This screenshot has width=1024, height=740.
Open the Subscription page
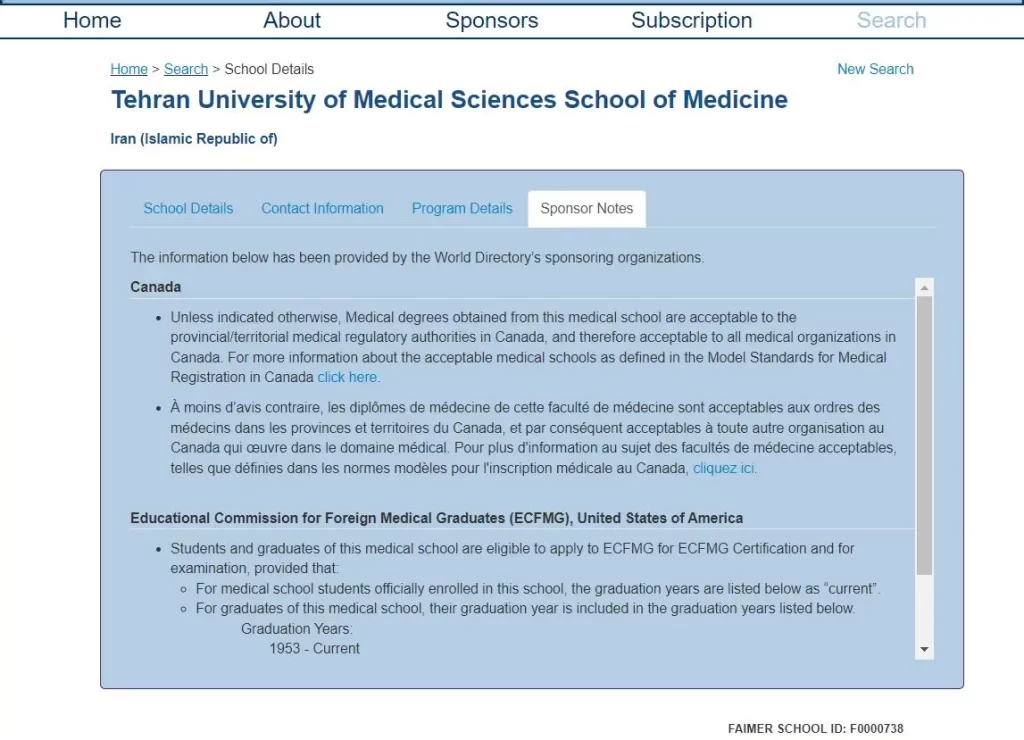(691, 20)
